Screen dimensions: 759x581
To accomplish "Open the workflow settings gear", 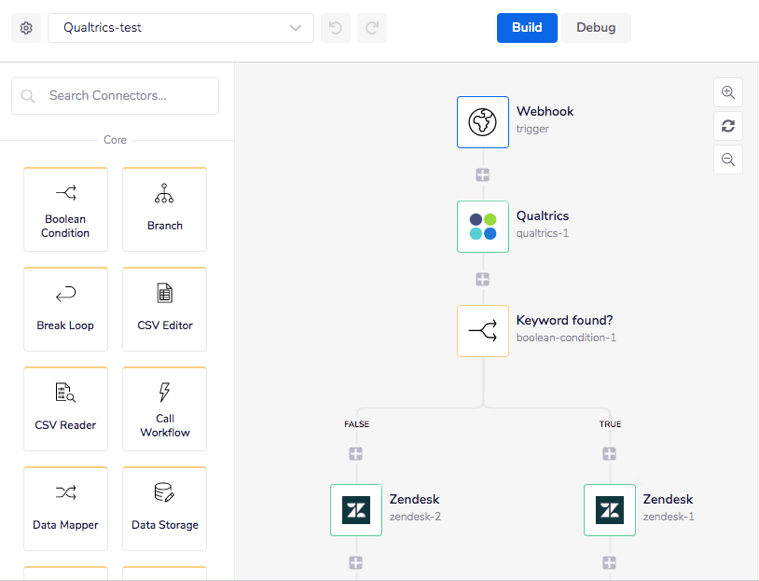I will click(x=26, y=28).
